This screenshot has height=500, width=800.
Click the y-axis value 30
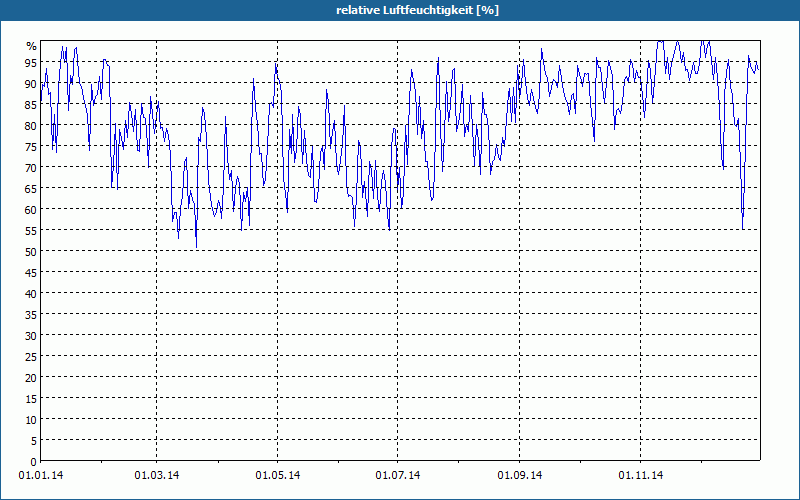(31, 336)
